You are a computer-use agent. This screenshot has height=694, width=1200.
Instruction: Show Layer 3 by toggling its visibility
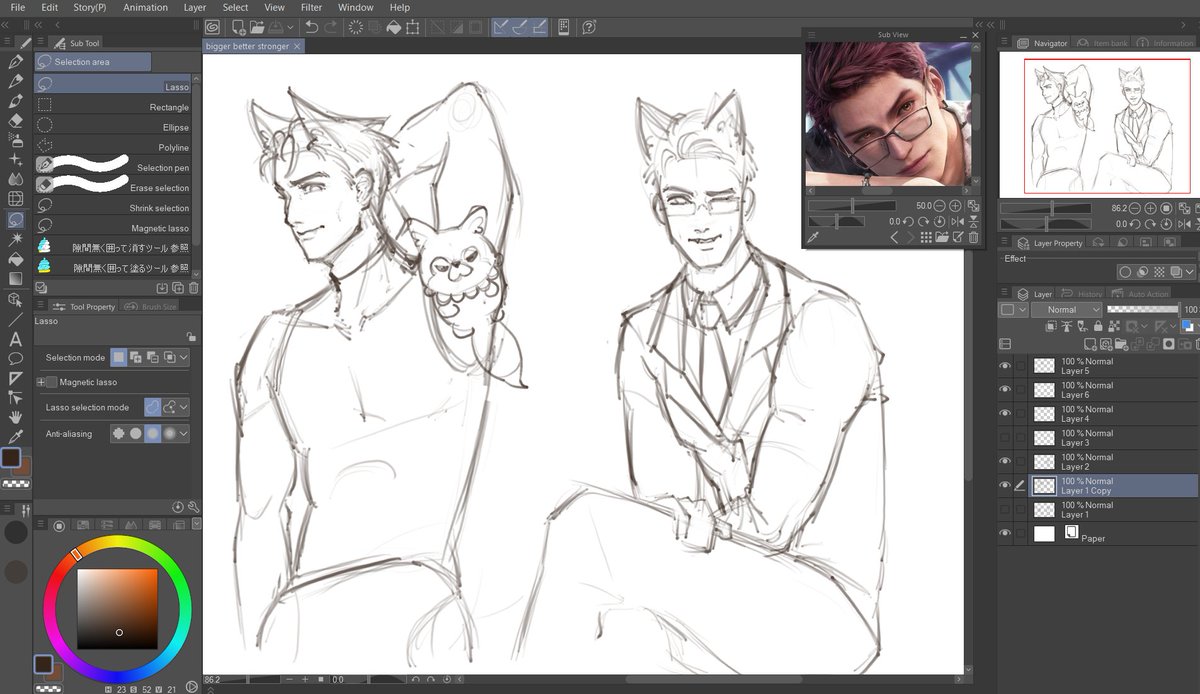[x=1005, y=438]
